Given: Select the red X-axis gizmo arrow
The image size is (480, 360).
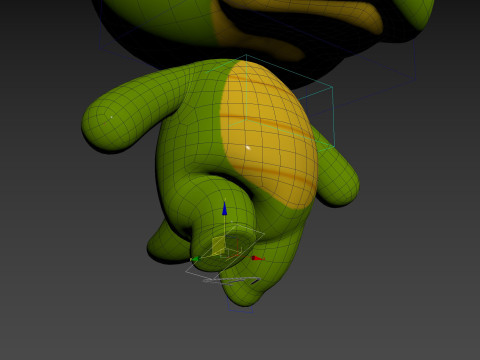Looking at the screenshot, I should coord(258,258).
